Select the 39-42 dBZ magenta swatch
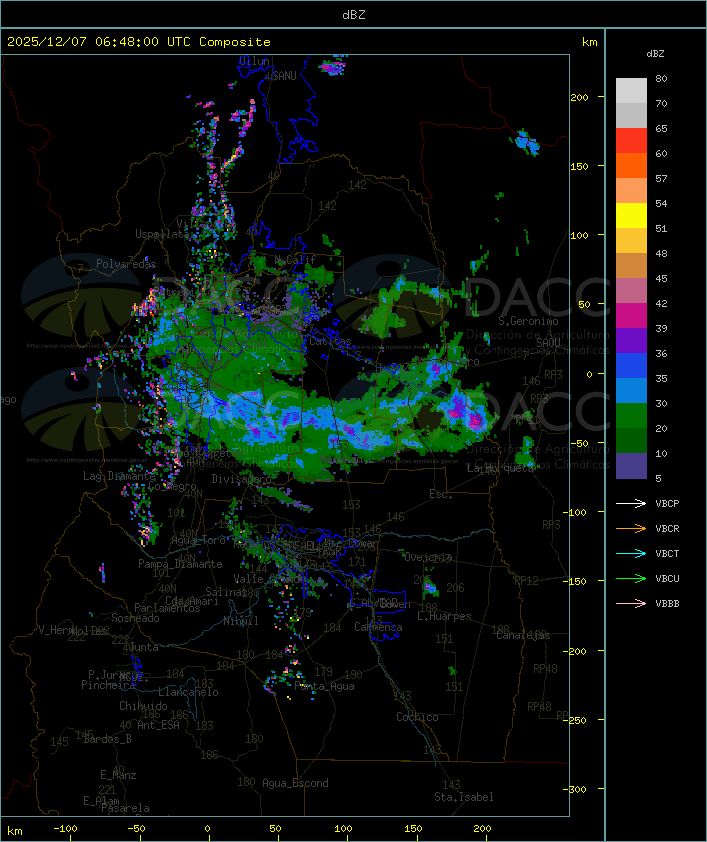Viewport: 707px width, 842px height. click(x=631, y=316)
